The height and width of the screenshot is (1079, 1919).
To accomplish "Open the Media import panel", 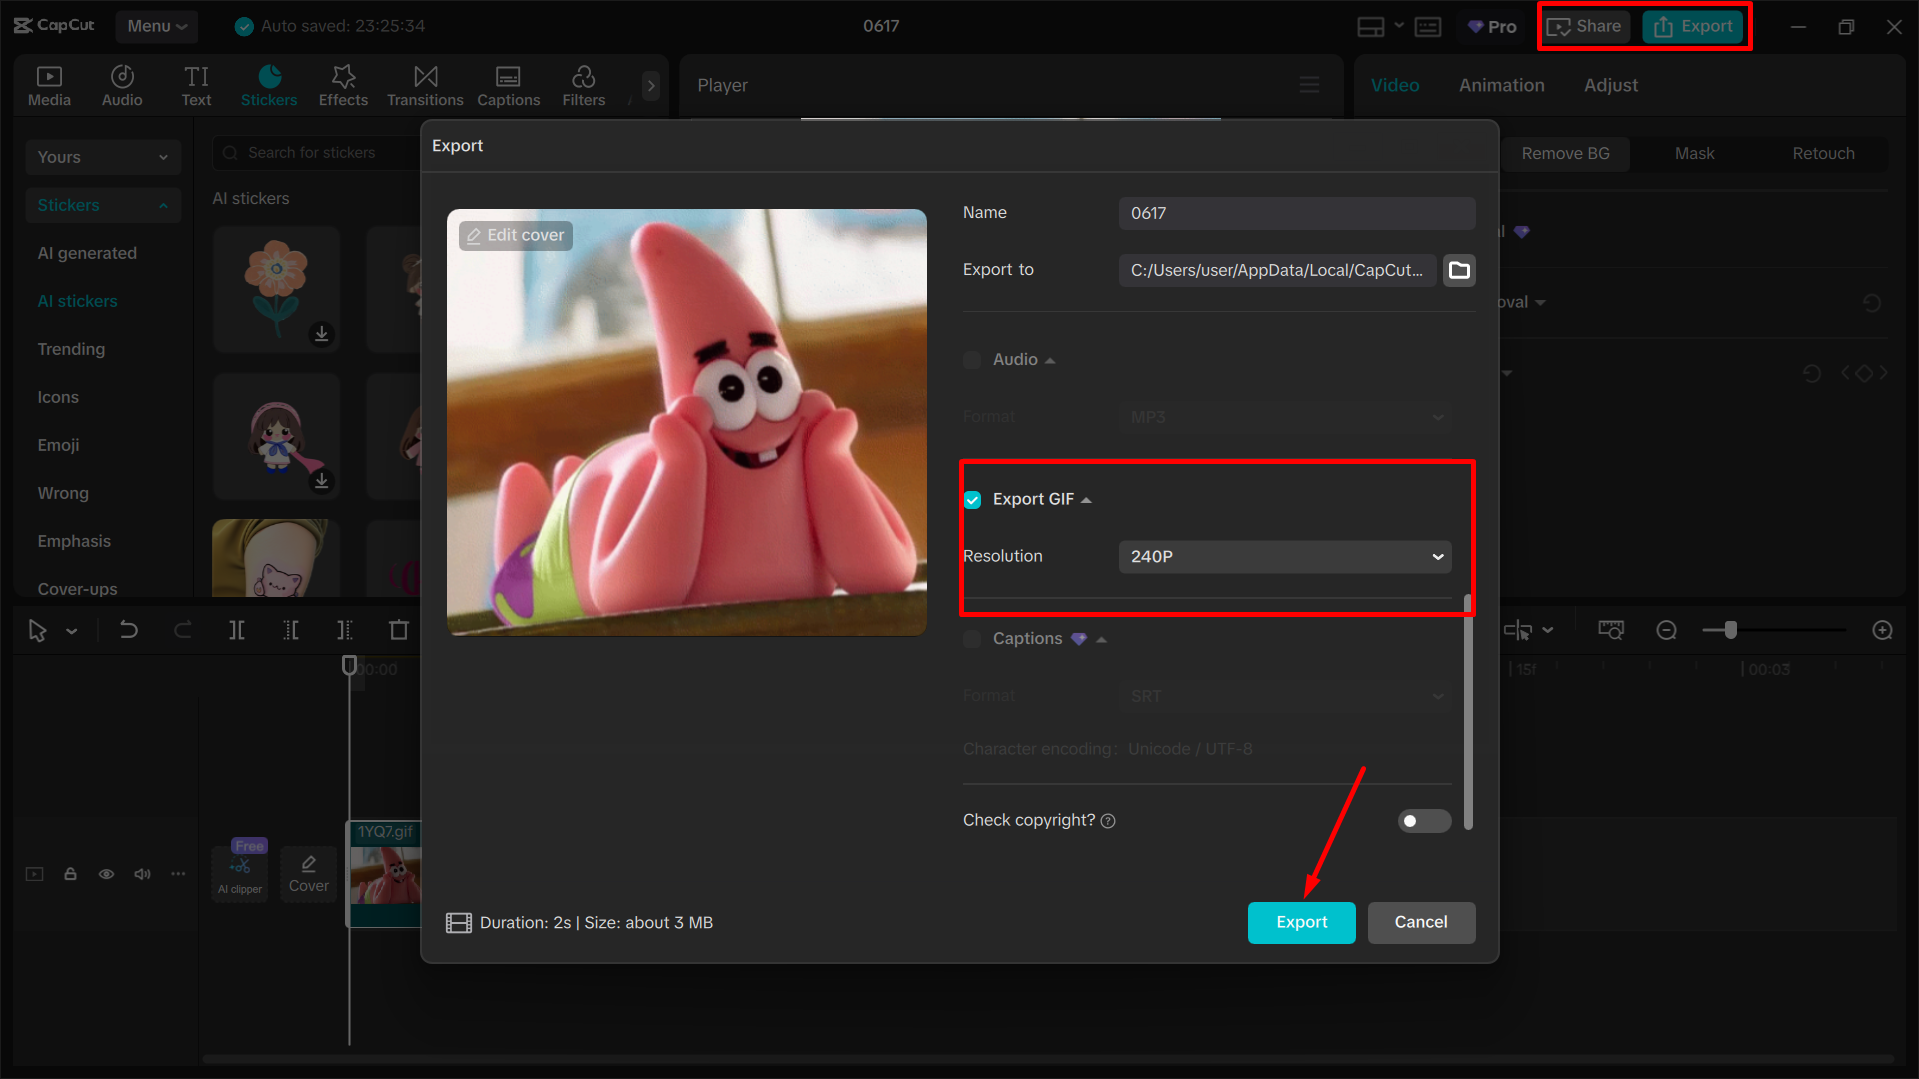I will [49, 85].
